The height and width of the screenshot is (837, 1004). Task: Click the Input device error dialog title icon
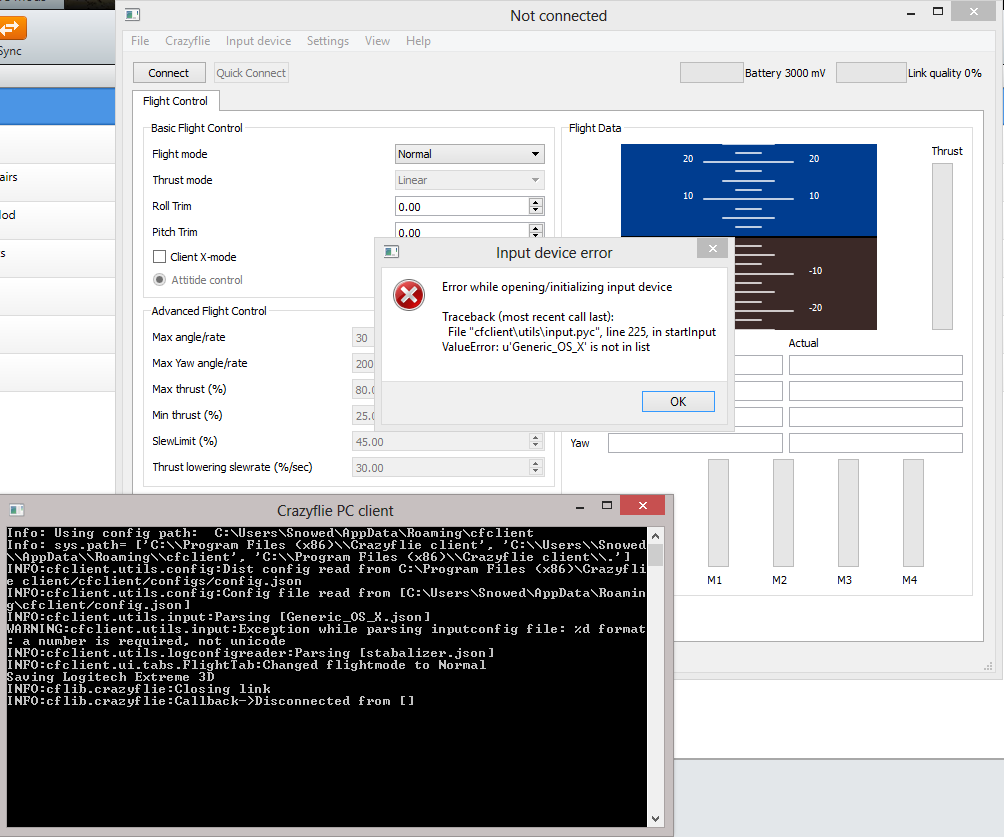pos(391,252)
